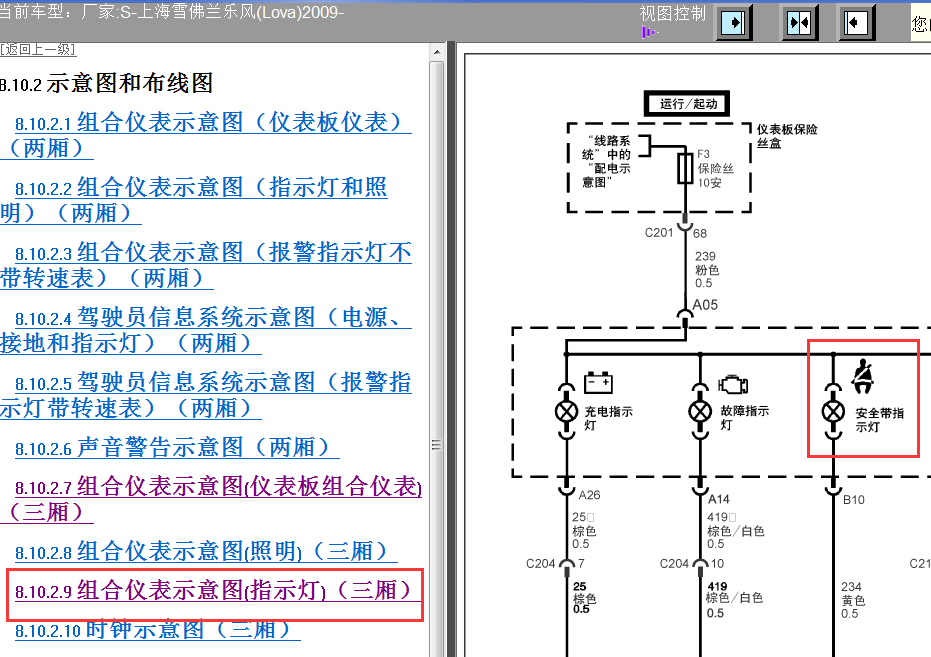
Task: Click the 仪表板保险丝盒 label
Action: tap(787, 136)
